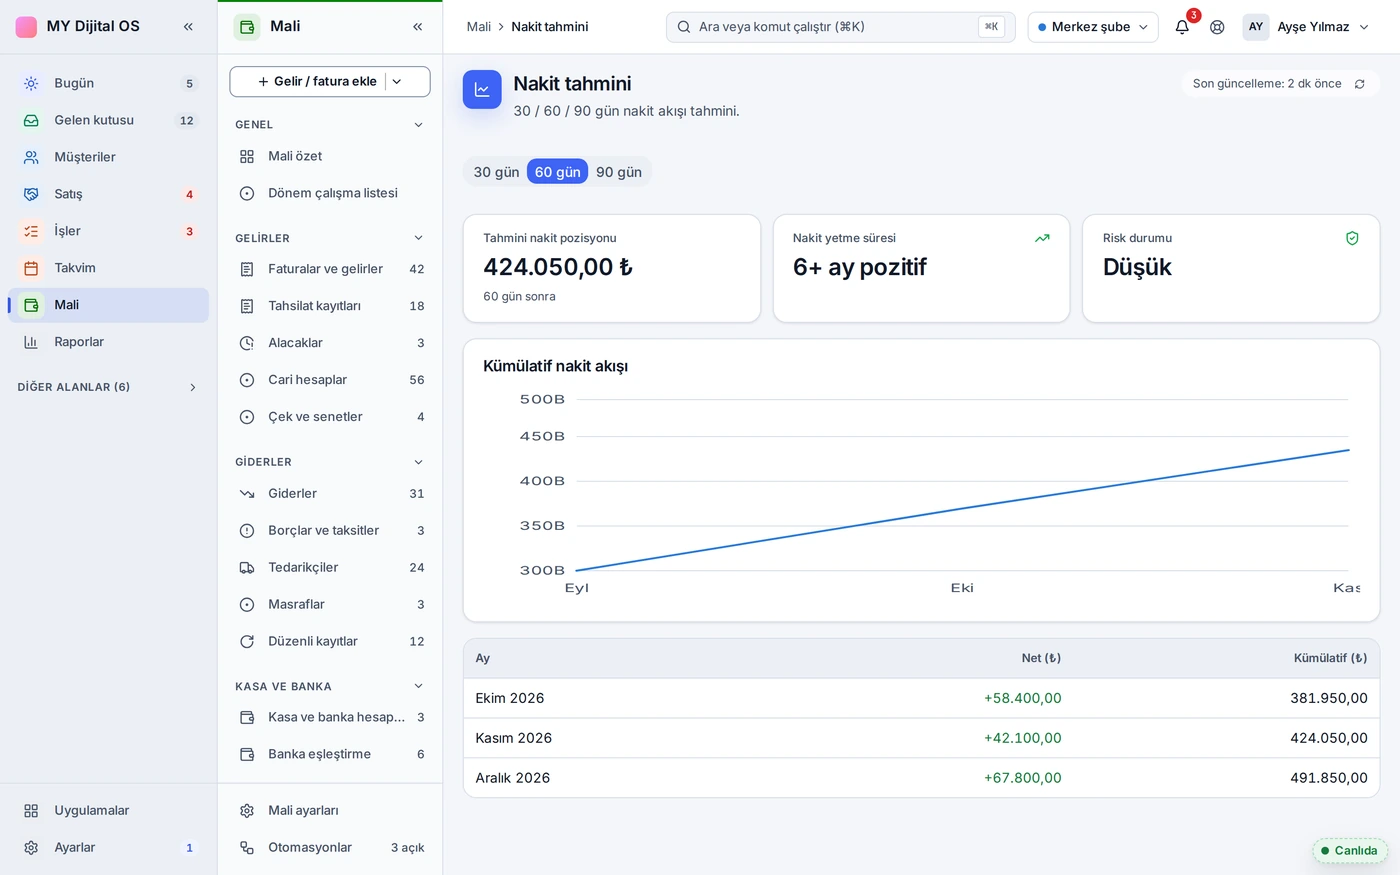
Task: Refresh the last updated data icon
Action: [1359, 84]
